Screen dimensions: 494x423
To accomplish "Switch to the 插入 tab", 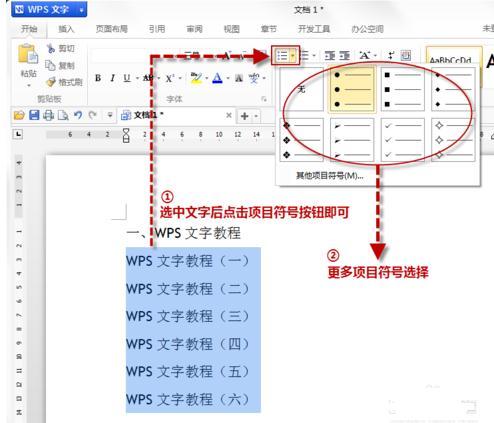I will (x=66, y=29).
